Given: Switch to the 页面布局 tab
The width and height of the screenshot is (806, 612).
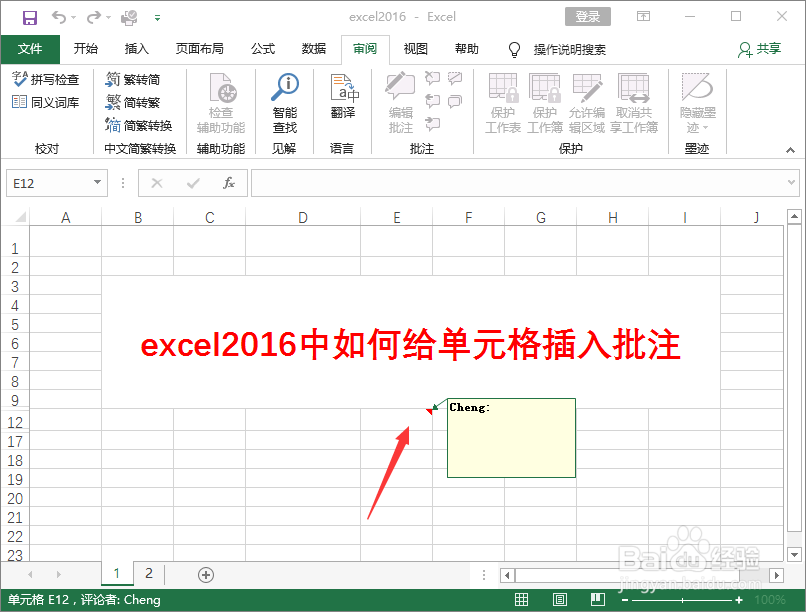Looking at the screenshot, I should point(199,49).
